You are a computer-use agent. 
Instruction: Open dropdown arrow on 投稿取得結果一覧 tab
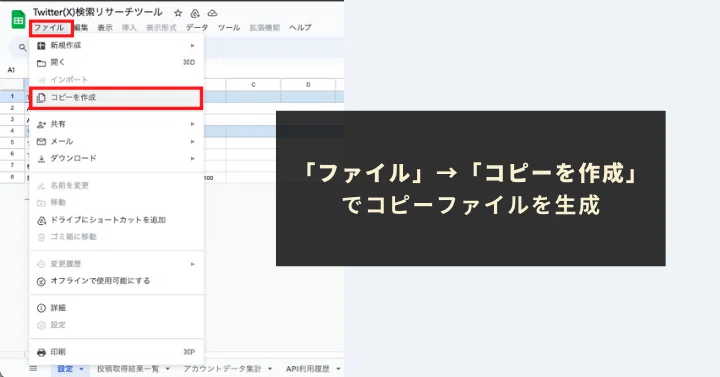[168, 369]
